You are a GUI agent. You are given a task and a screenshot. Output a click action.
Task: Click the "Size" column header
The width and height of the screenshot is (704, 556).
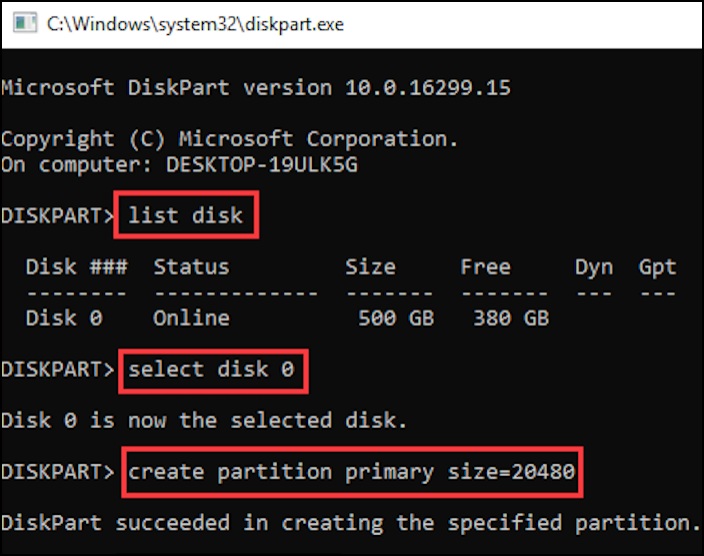(370, 267)
